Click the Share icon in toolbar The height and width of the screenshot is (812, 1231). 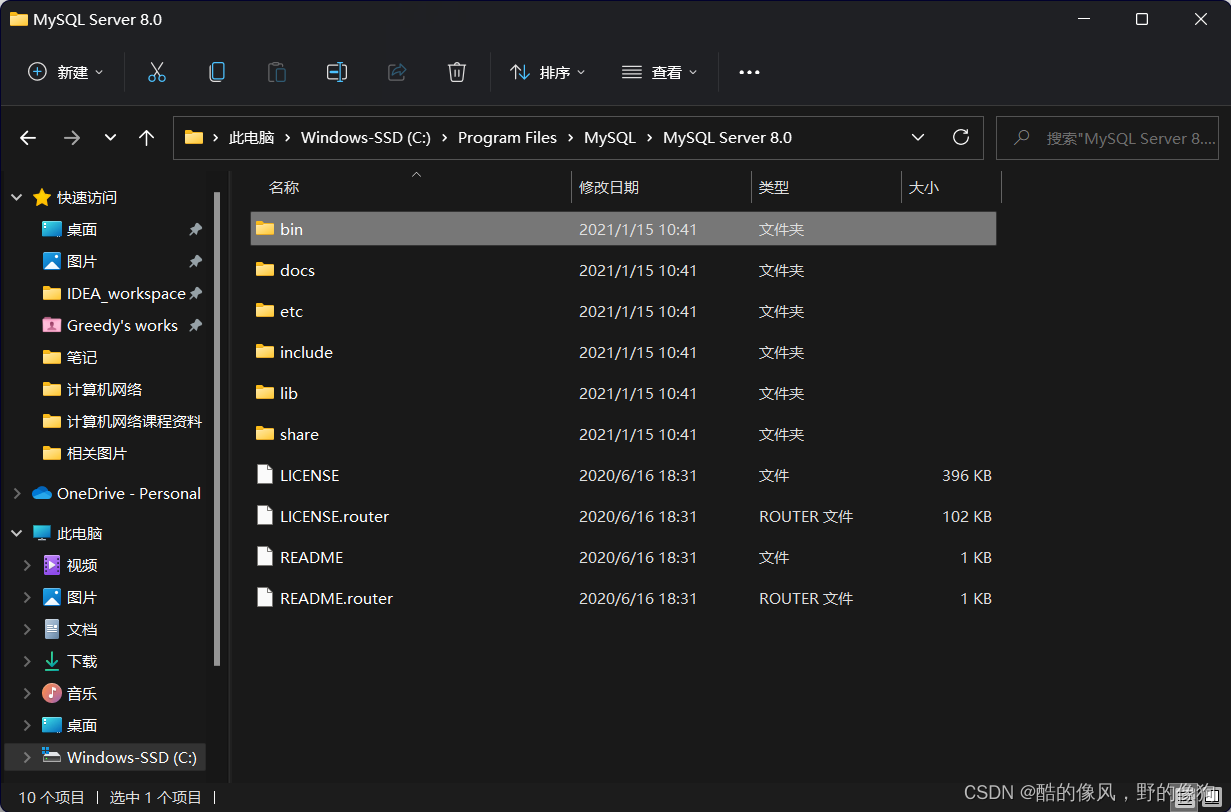pyautogui.click(x=396, y=72)
